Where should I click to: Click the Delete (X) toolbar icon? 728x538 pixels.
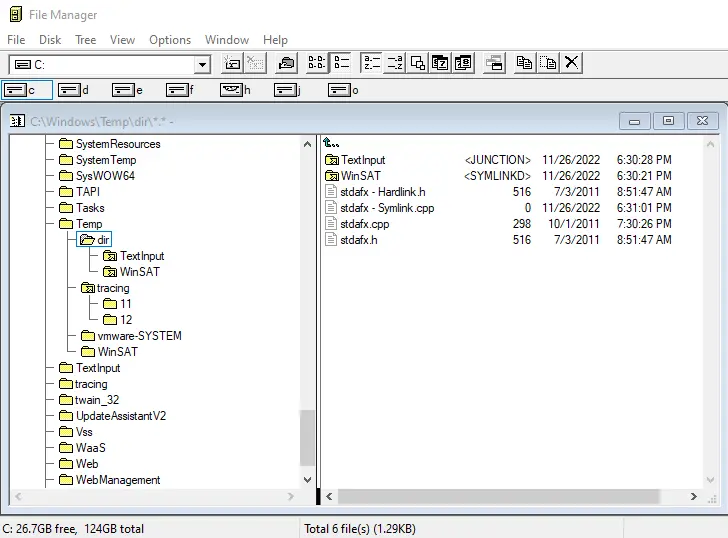point(572,63)
